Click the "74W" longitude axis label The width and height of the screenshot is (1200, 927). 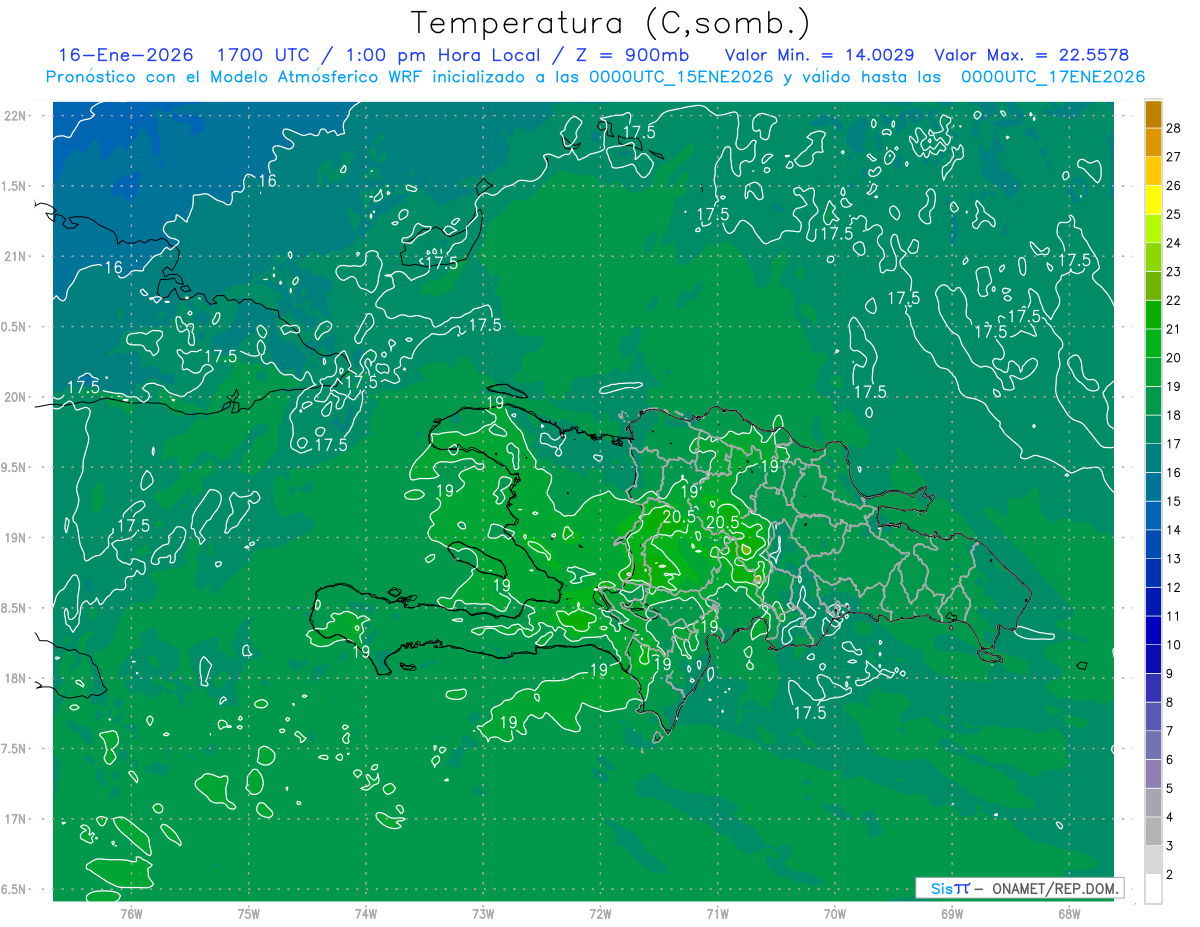365,913
